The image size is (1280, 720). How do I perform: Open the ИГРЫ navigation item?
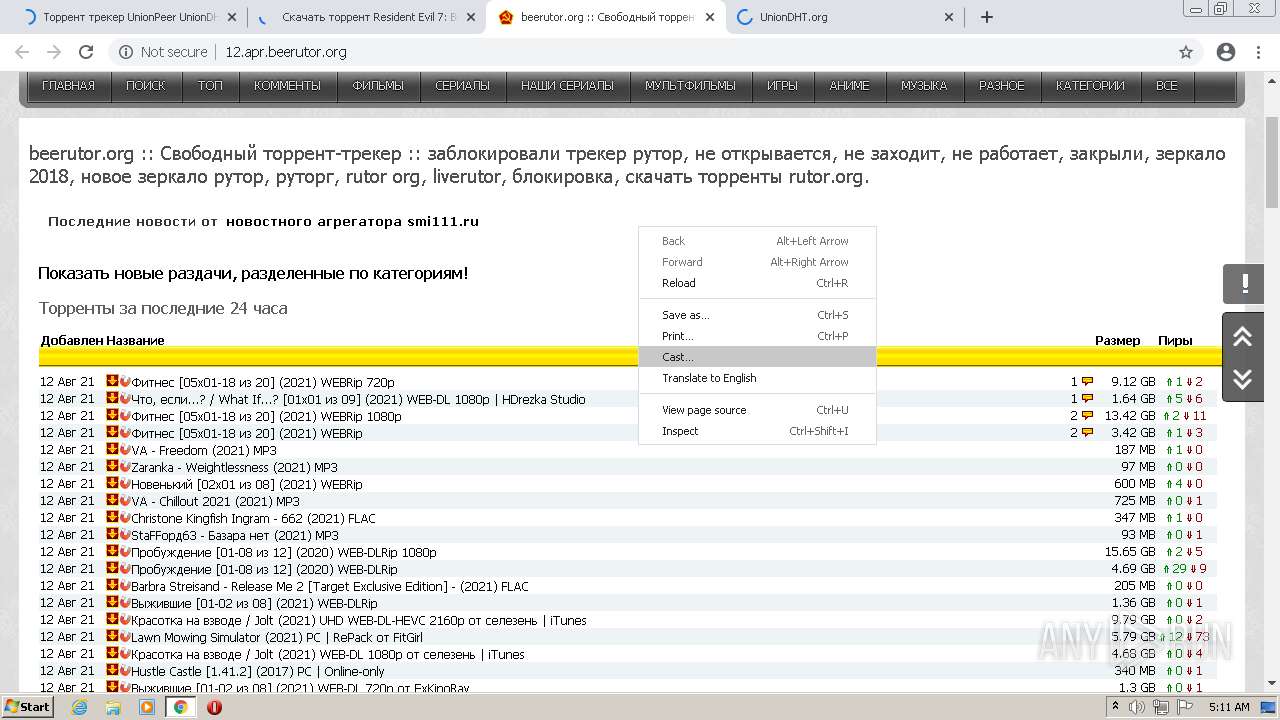click(x=783, y=86)
